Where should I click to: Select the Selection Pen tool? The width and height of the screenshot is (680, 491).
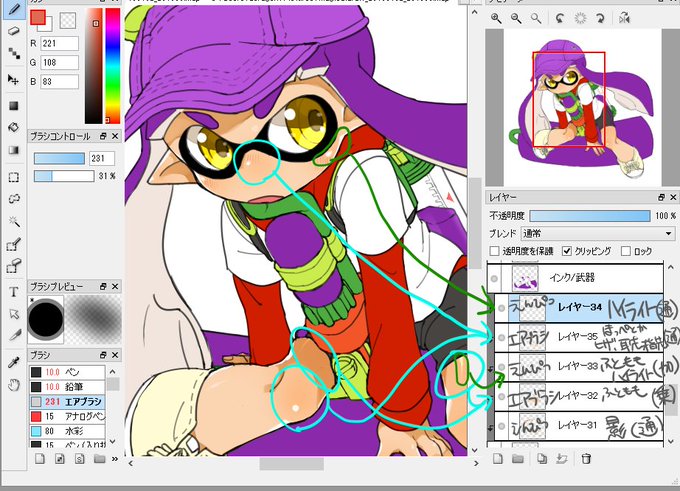[x=13, y=245]
